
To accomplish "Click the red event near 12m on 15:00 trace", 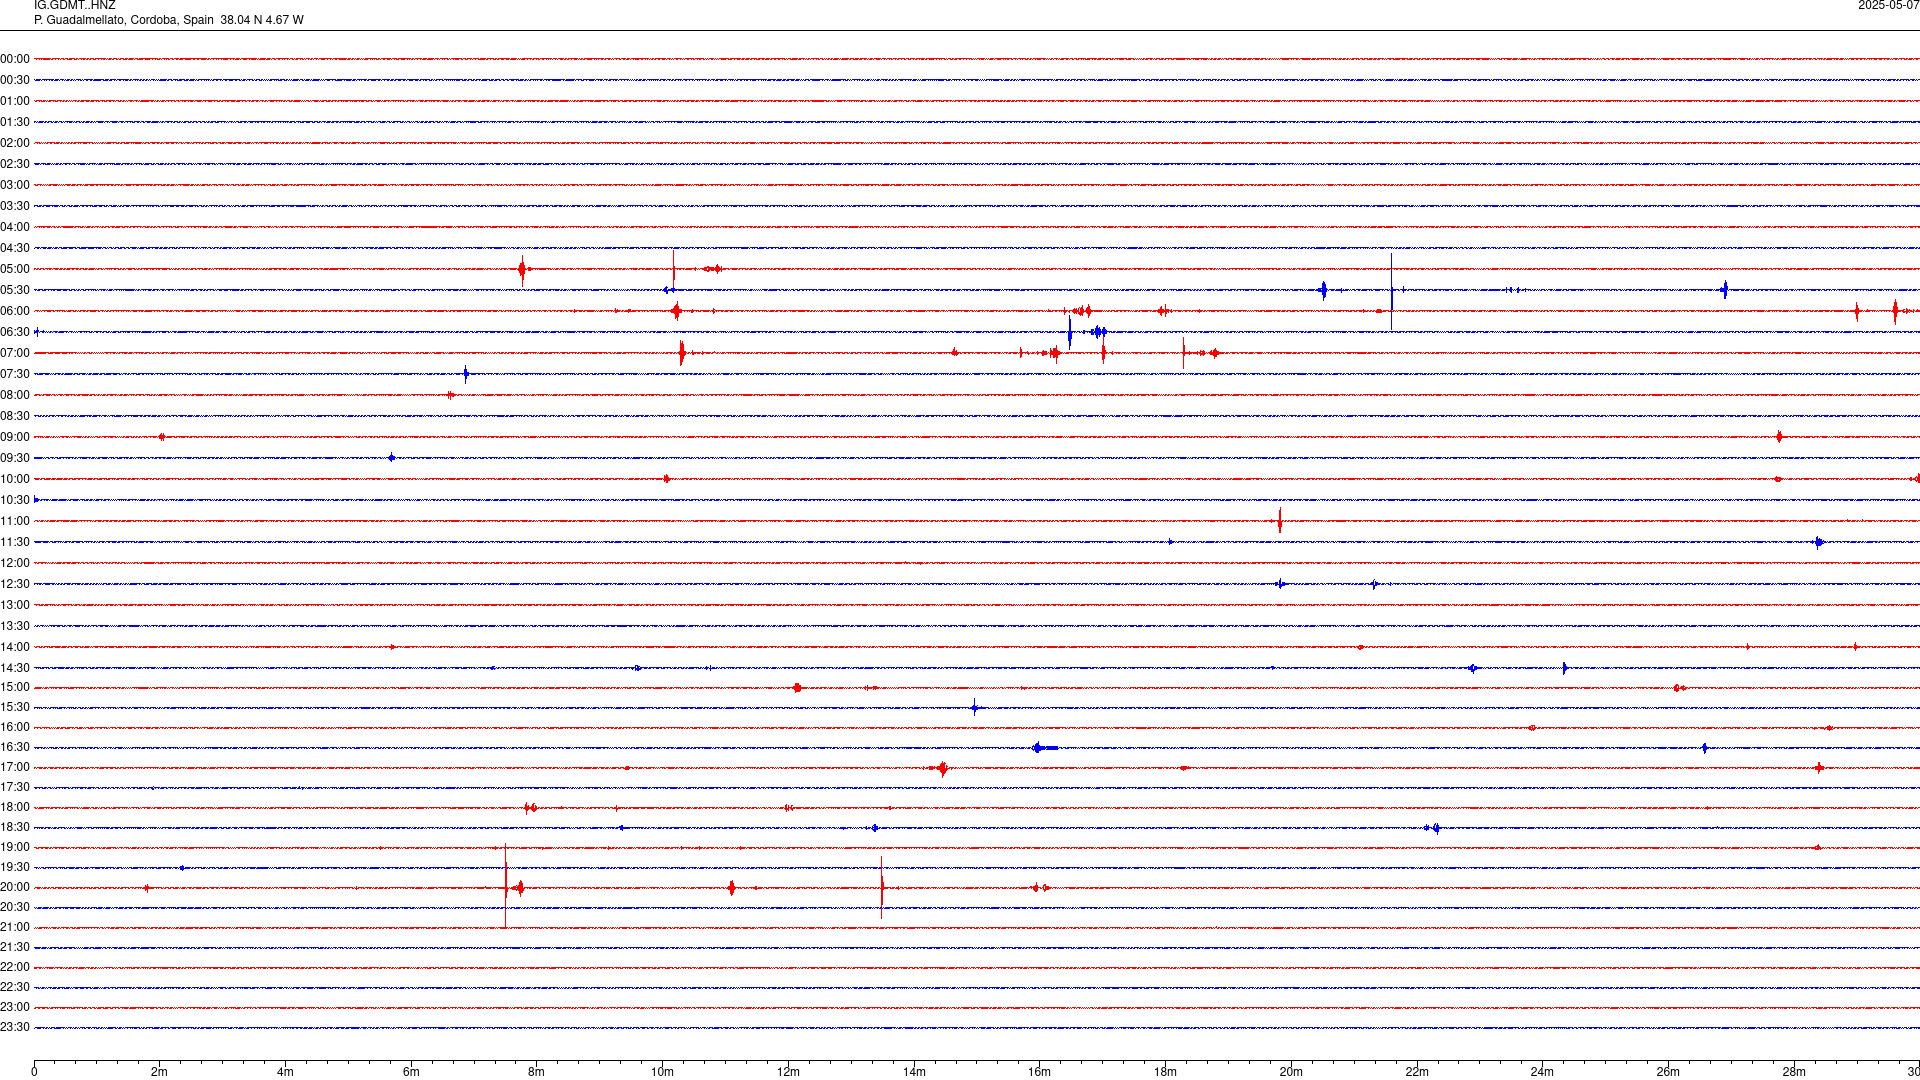I will [x=797, y=687].
